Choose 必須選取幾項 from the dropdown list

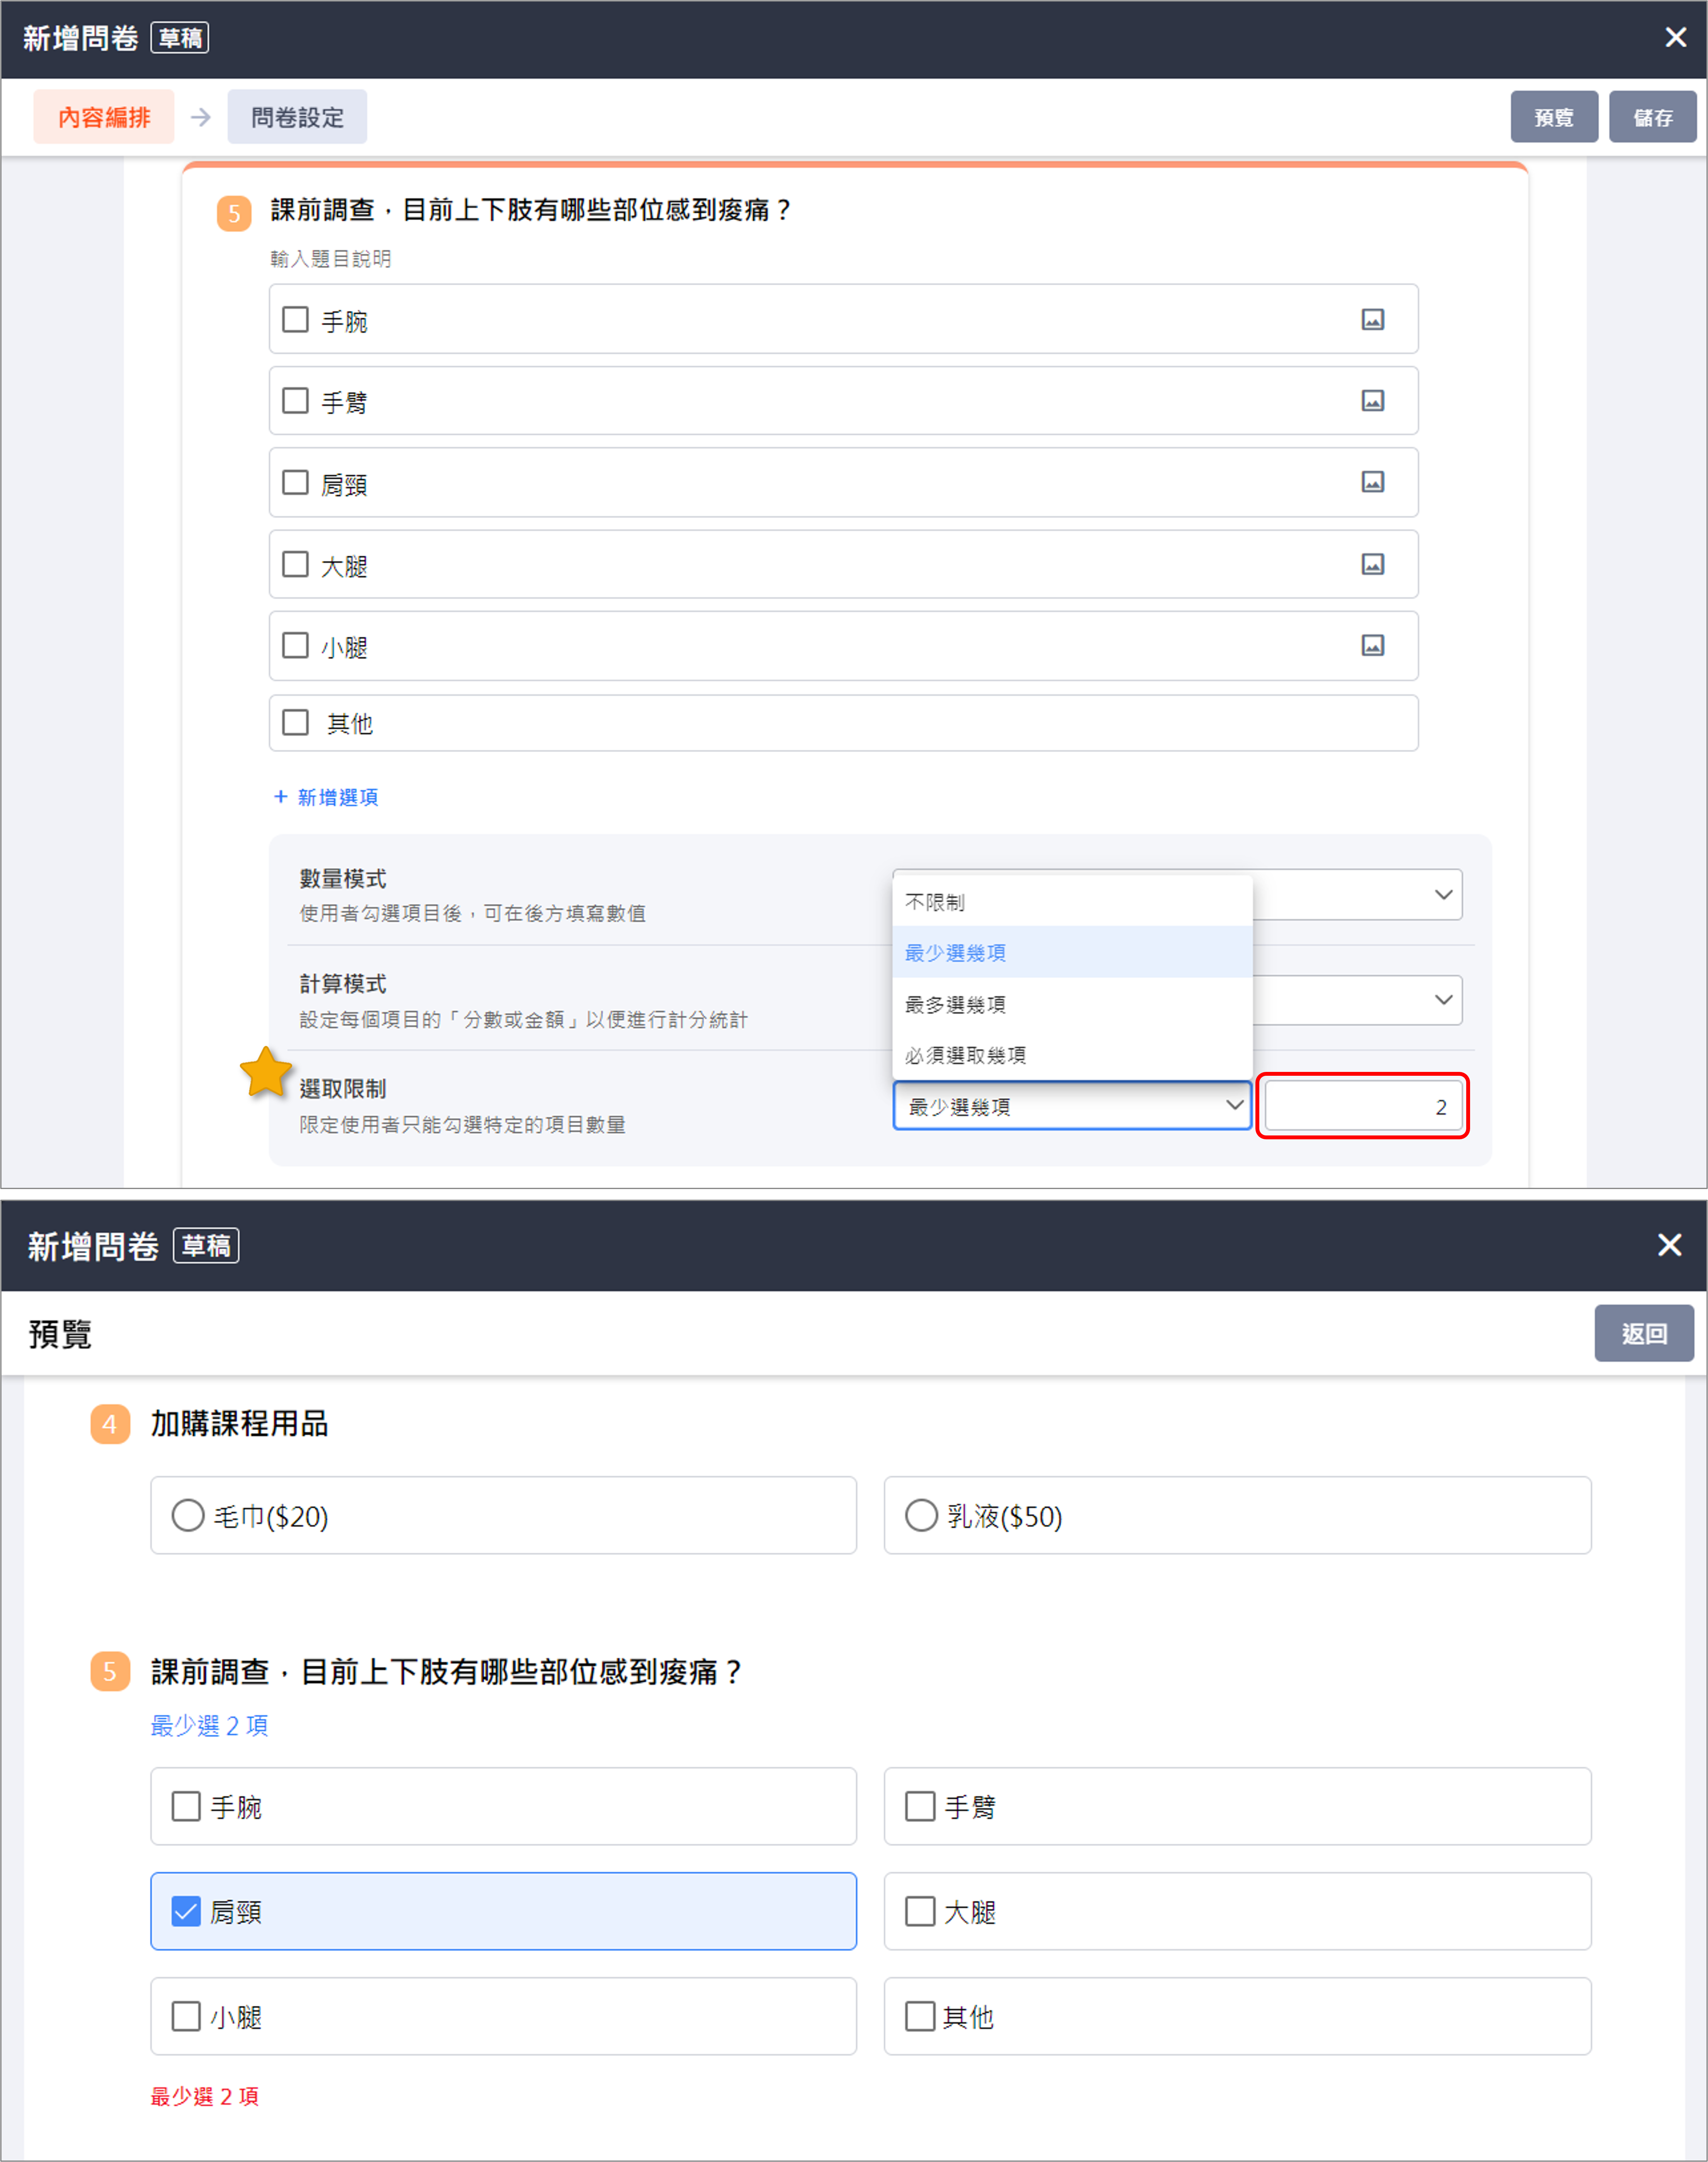click(x=1072, y=1055)
